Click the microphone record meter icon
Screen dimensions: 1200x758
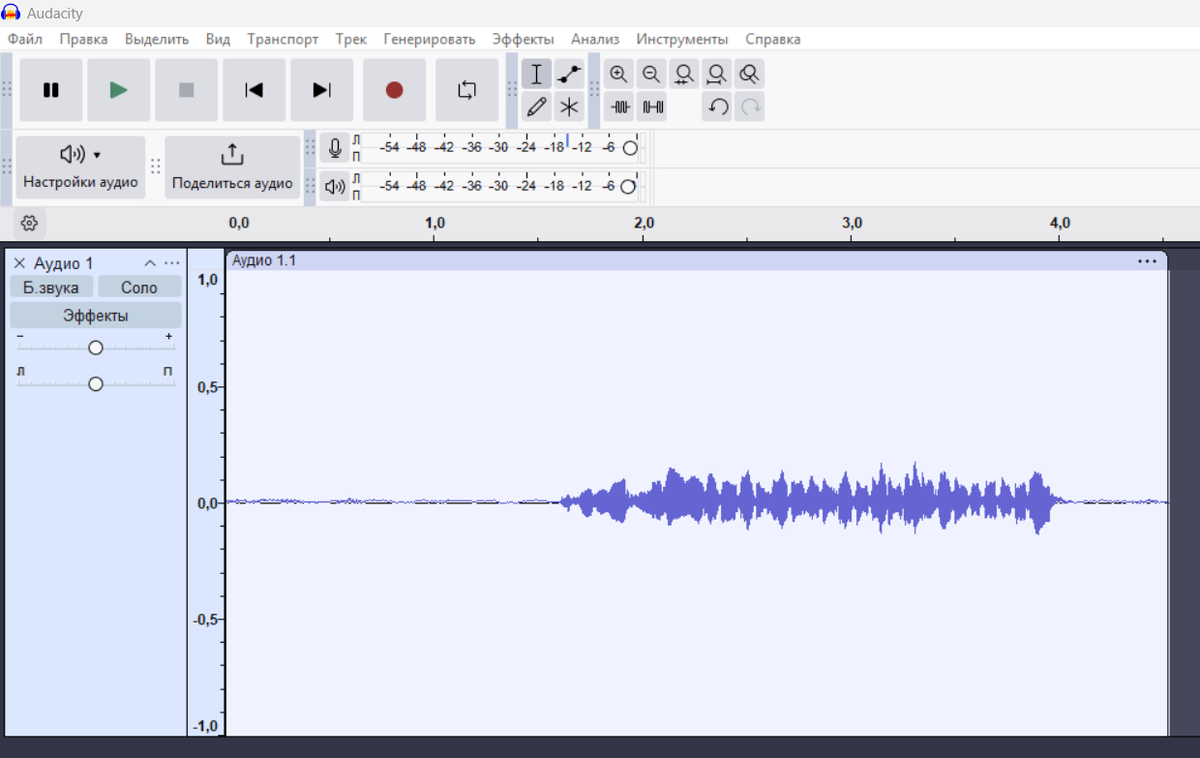pyautogui.click(x=335, y=148)
